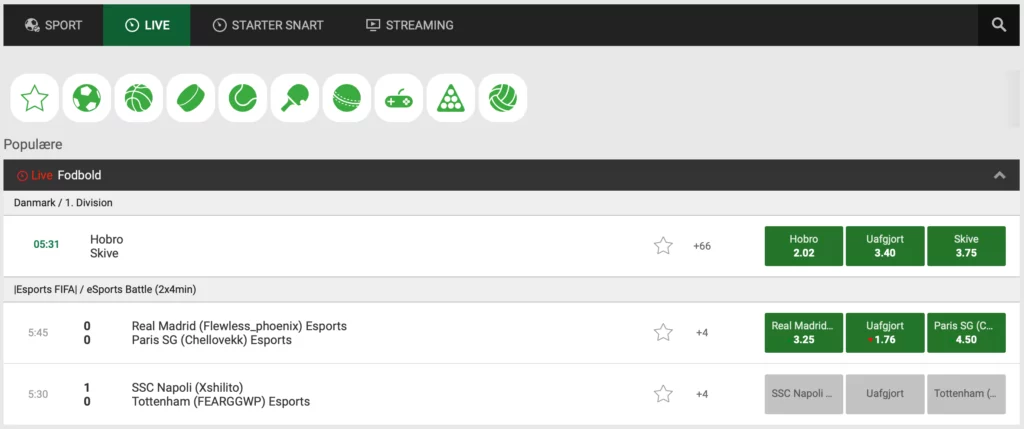Viewport: 1024px width, 429px height.
Task: Star the Real Madrid vs Paris SG match
Action: (x=663, y=333)
